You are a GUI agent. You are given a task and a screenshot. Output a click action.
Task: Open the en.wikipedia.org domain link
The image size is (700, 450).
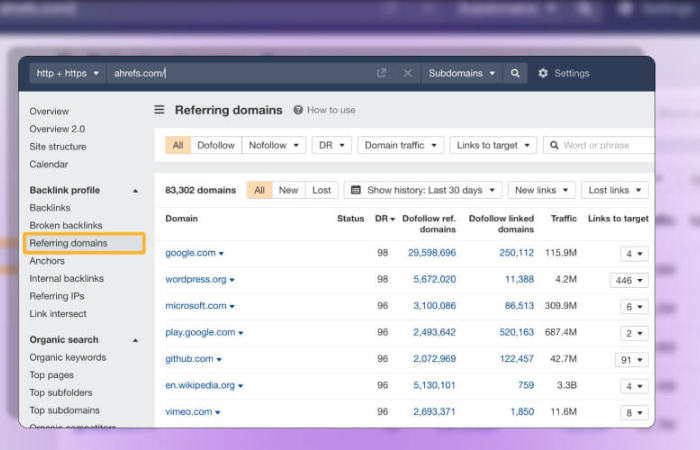point(200,385)
